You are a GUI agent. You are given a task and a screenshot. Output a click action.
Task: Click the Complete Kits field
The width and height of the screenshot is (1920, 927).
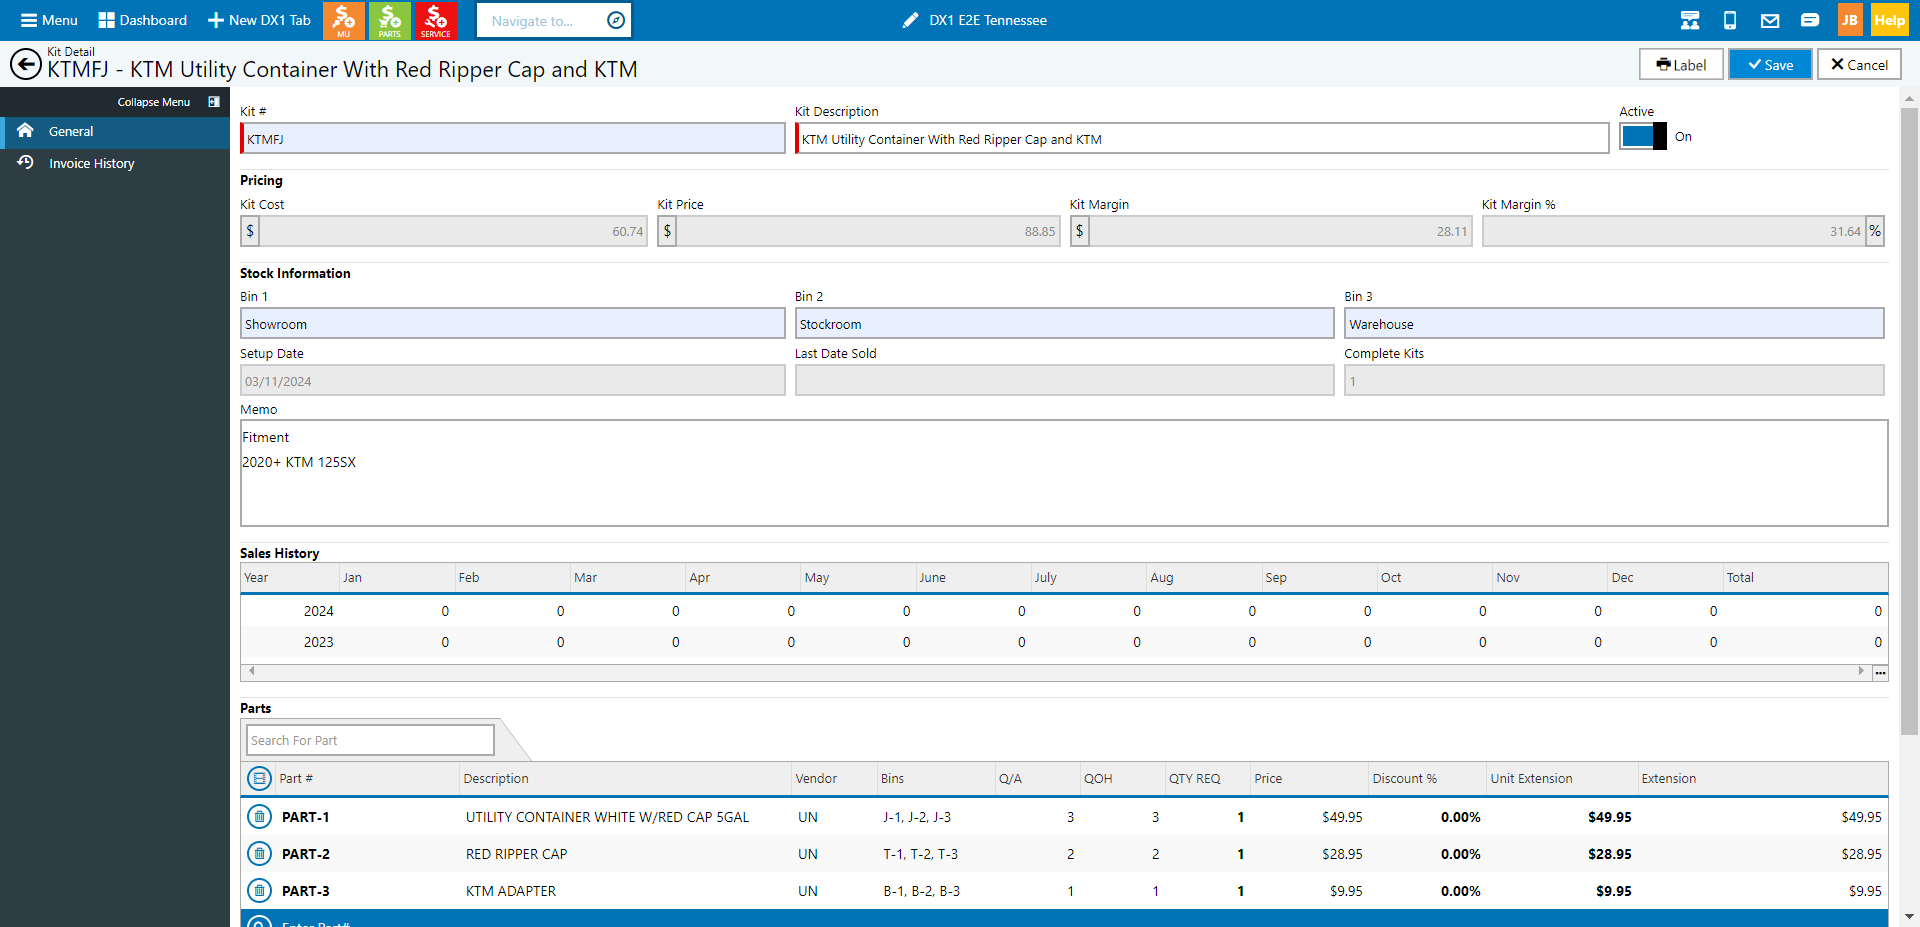coord(1614,381)
